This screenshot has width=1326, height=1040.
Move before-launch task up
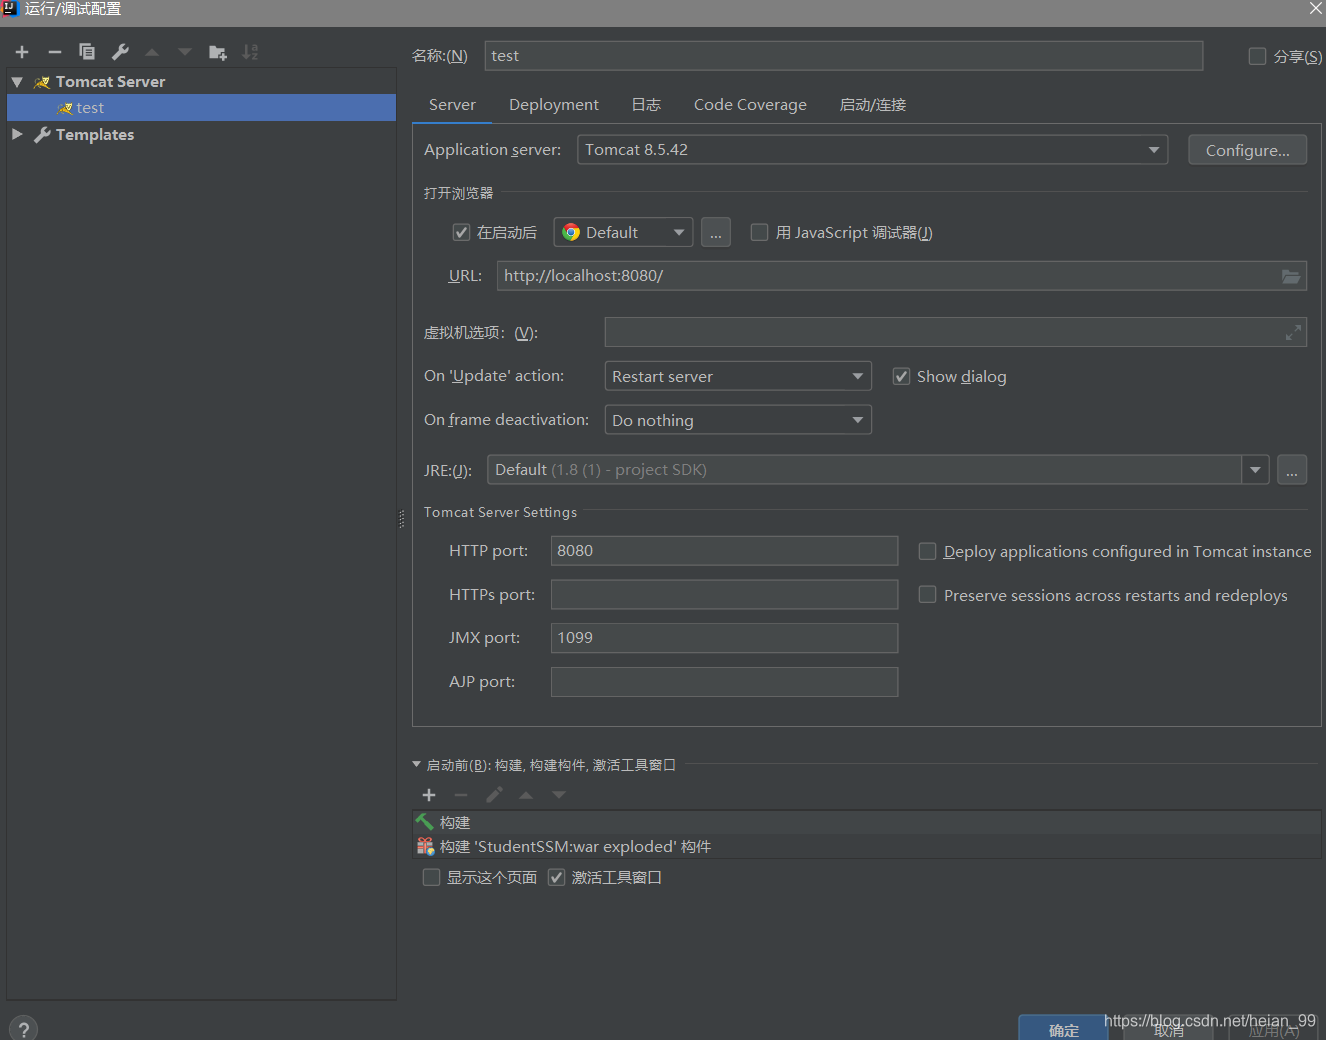[526, 795]
